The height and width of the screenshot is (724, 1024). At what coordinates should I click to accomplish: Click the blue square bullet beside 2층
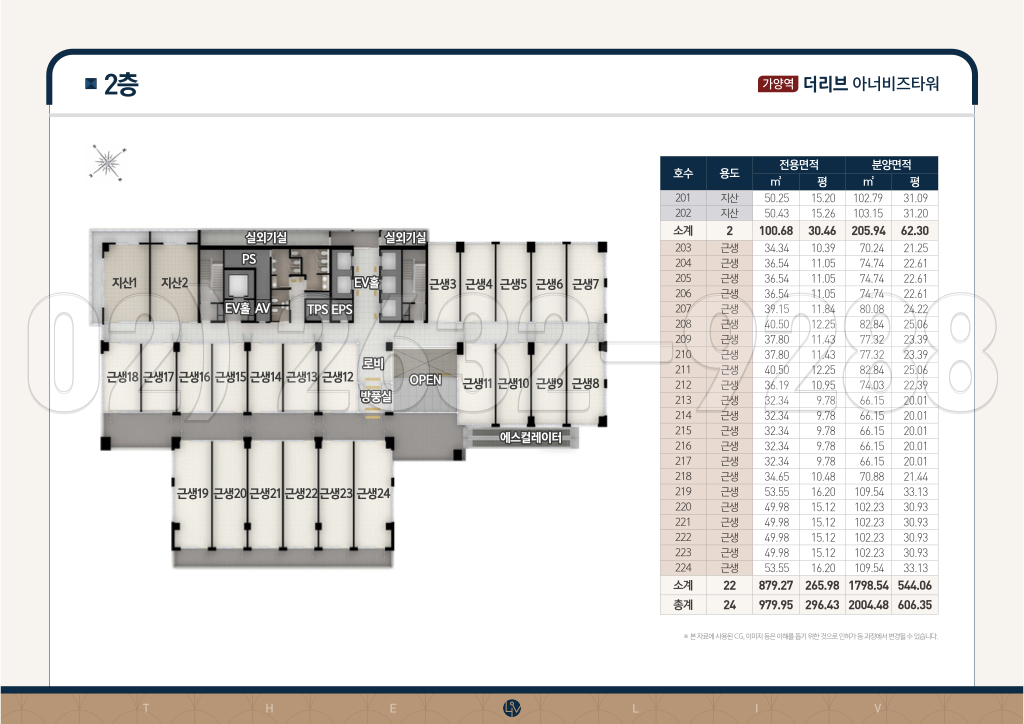(x=91, y=84)
